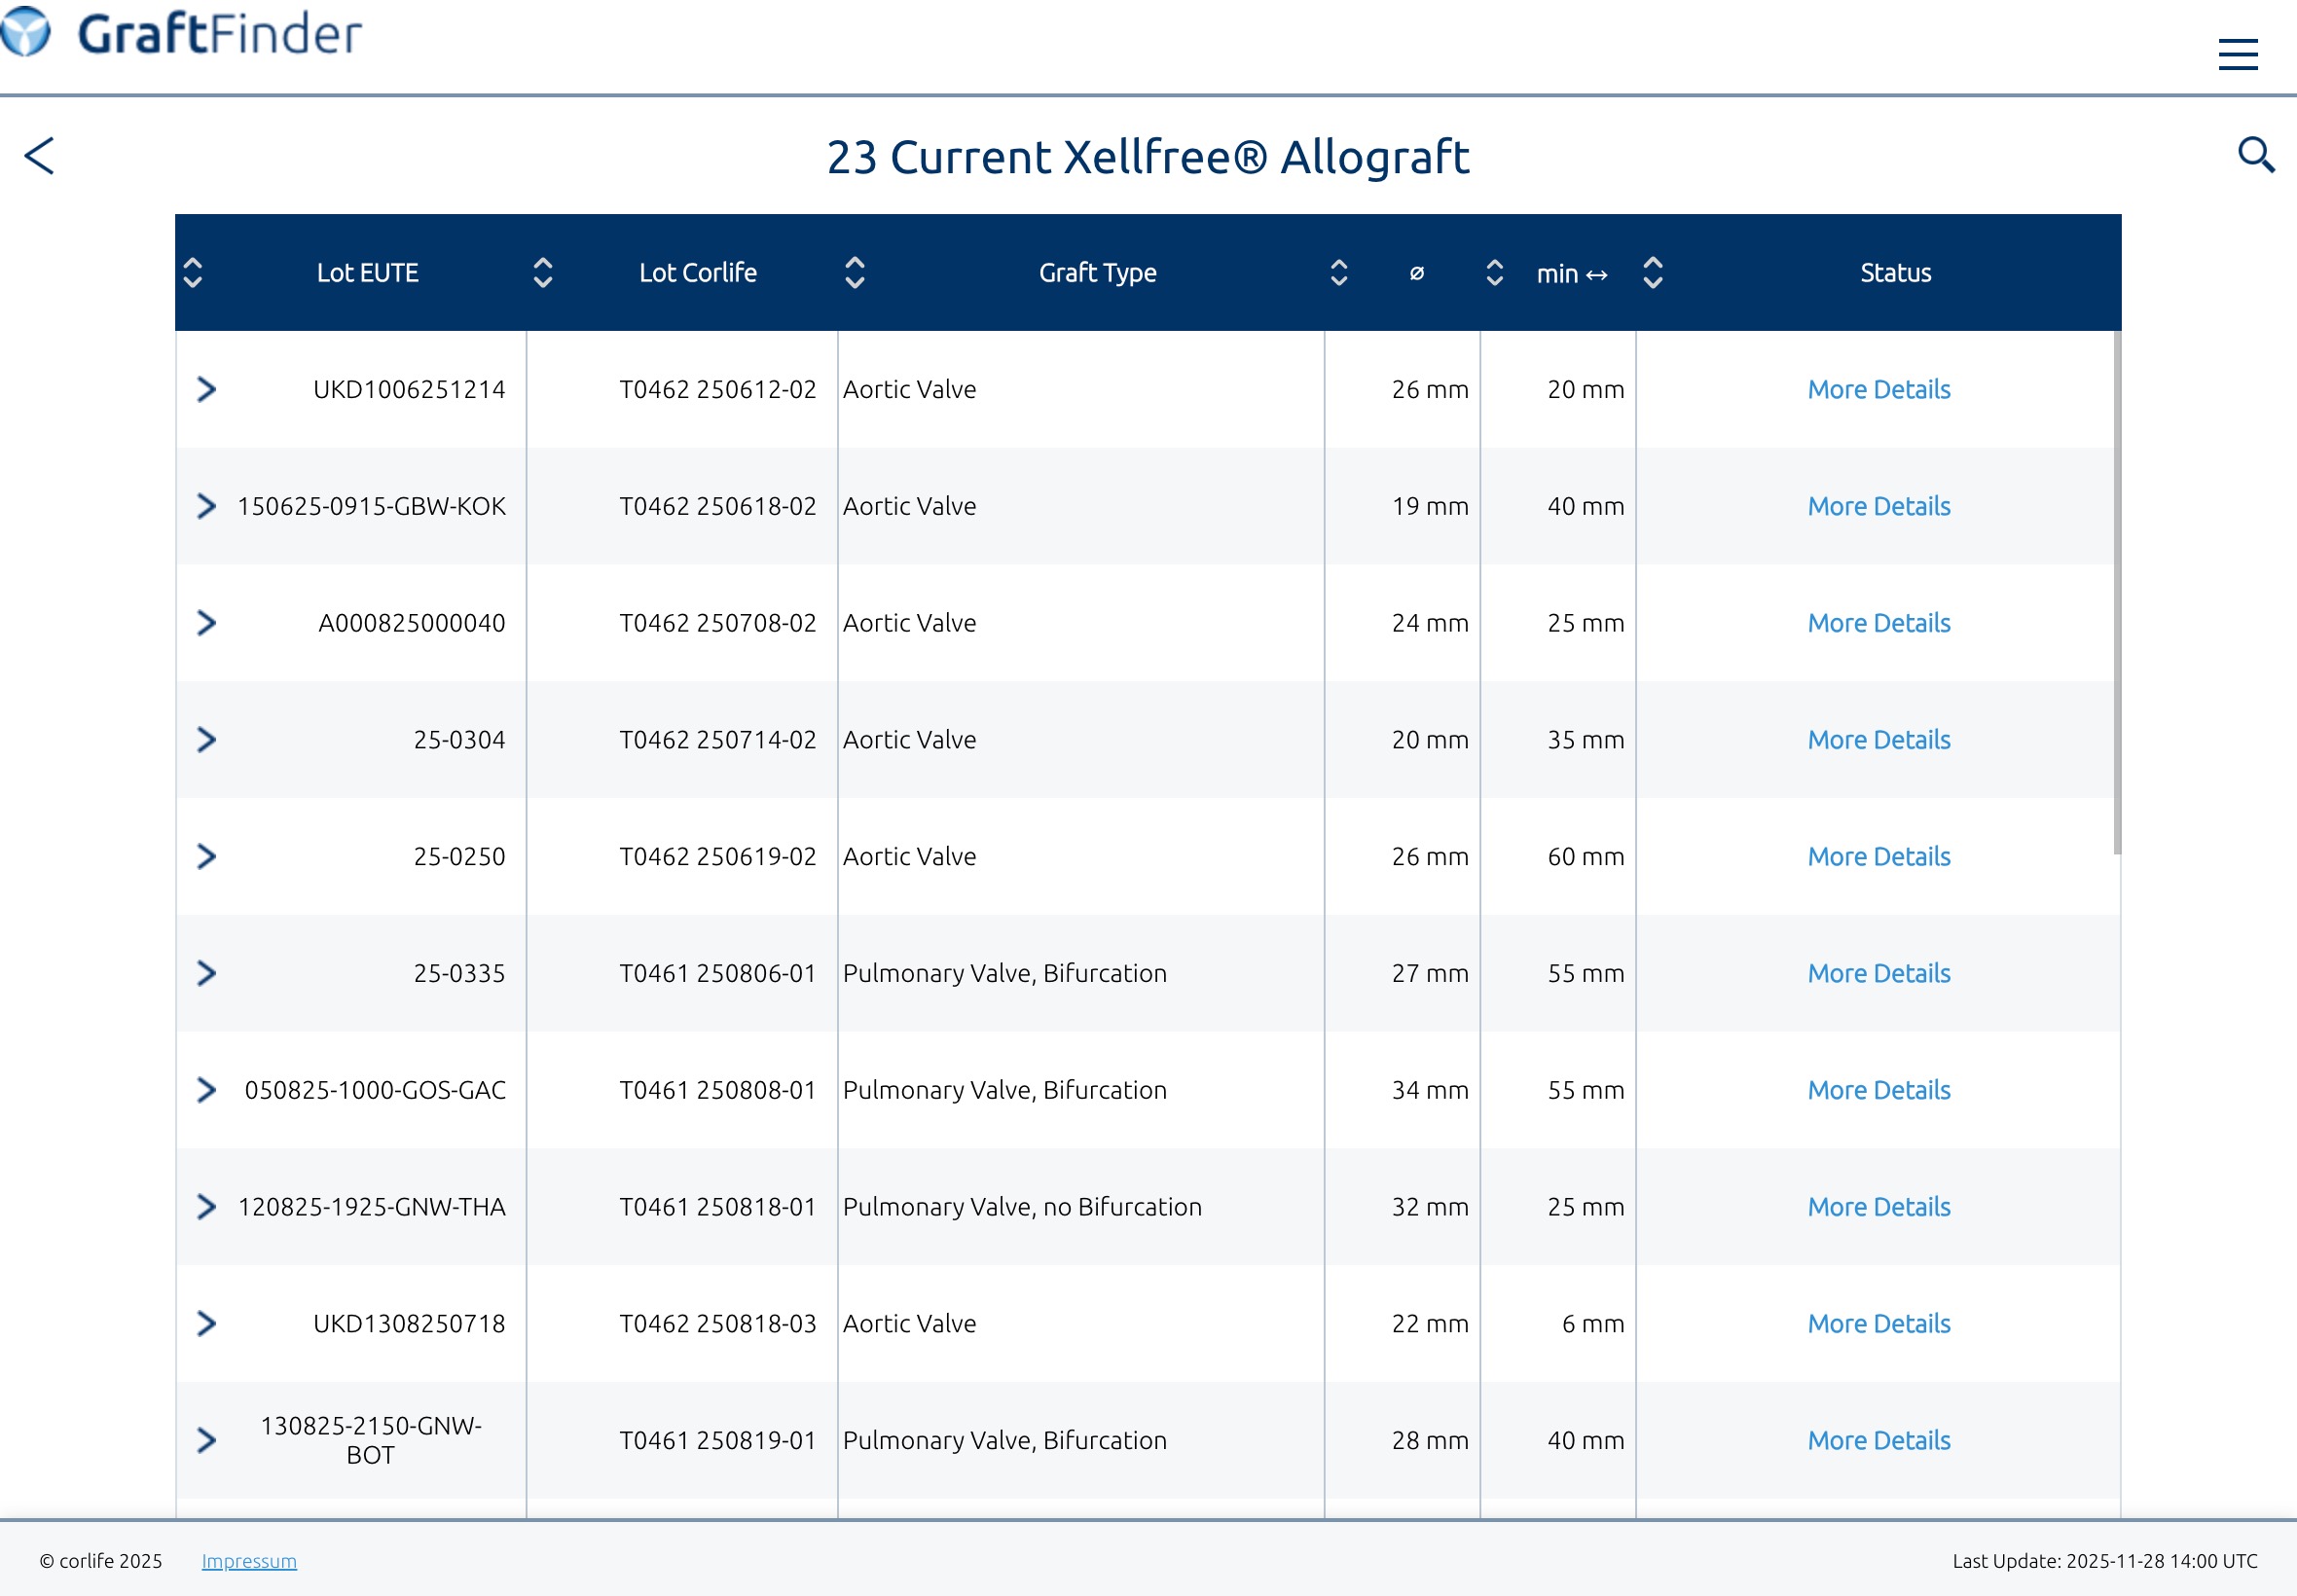Viewport: 2297px width, 1596px height.
Task: Sort by Graft Type column arrows
Action: (855, 273)
